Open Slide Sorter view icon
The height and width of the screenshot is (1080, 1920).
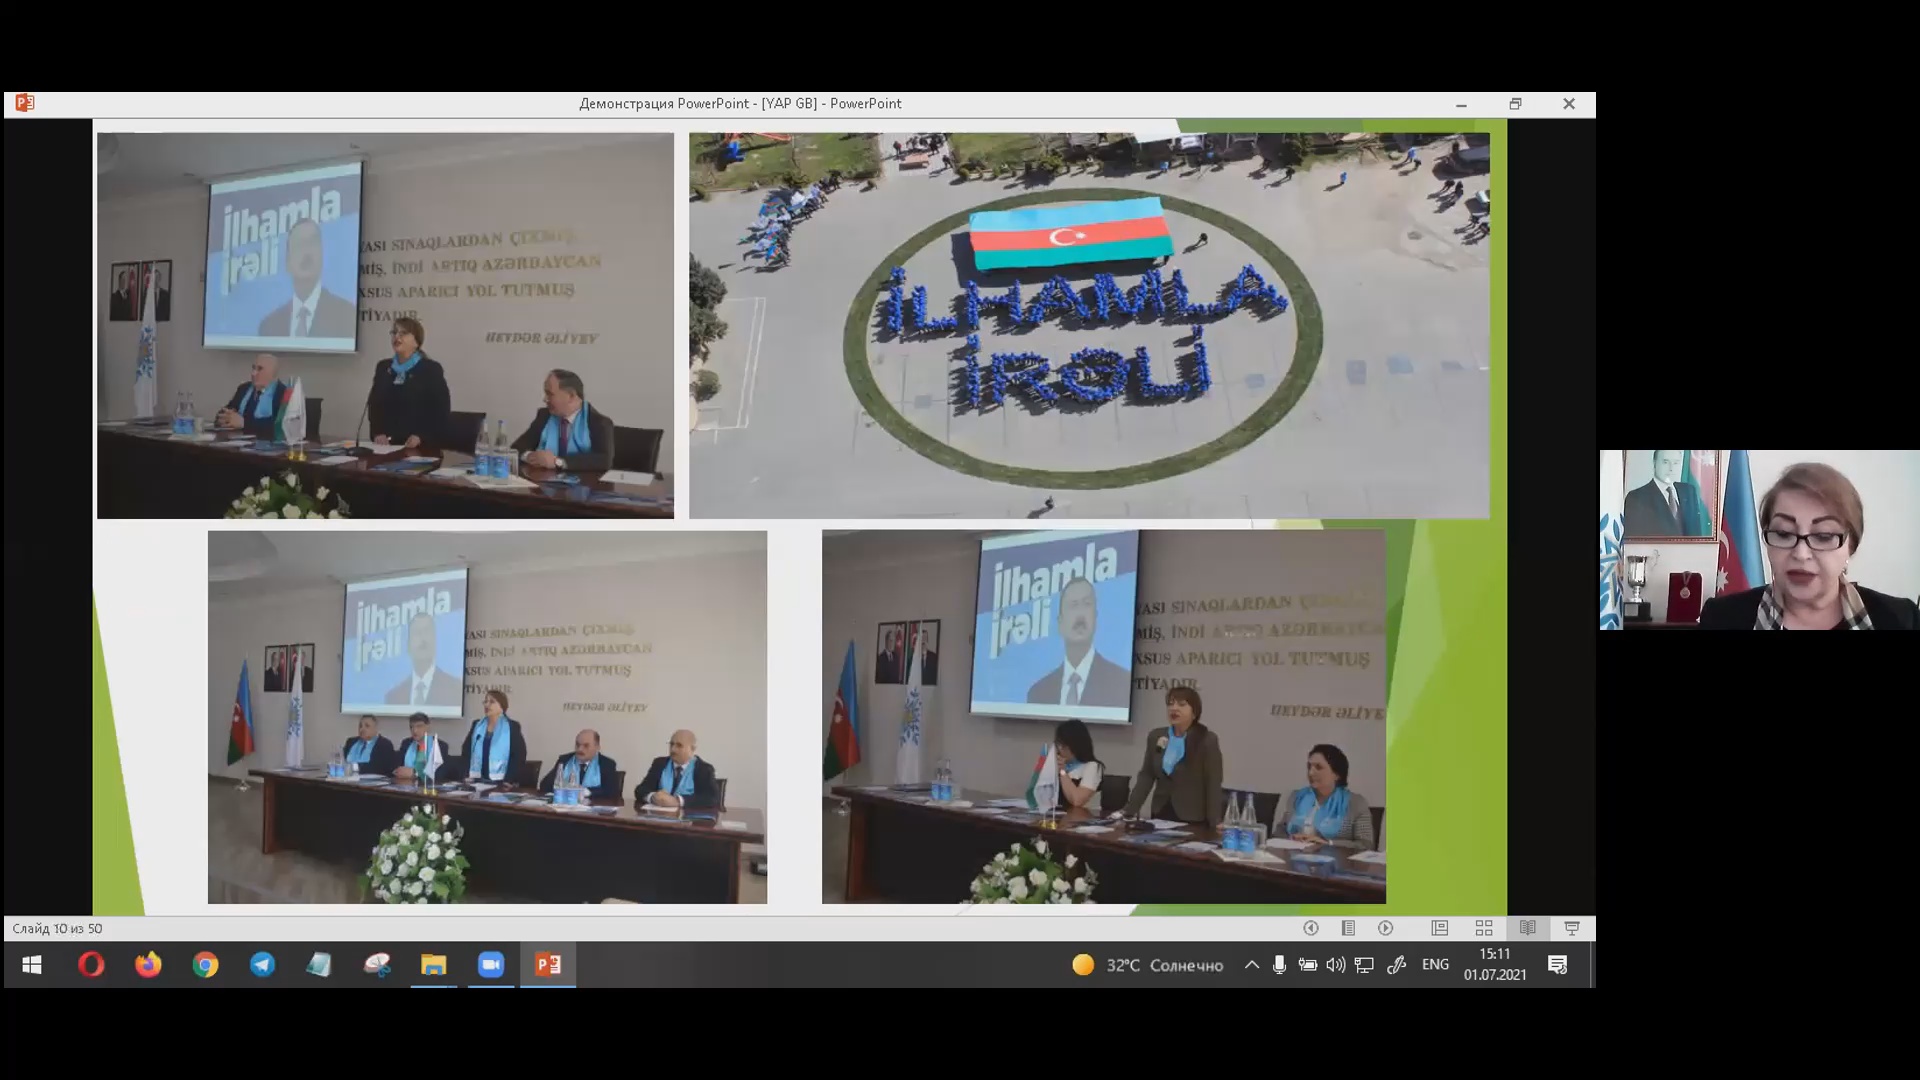coord(1484,928)
